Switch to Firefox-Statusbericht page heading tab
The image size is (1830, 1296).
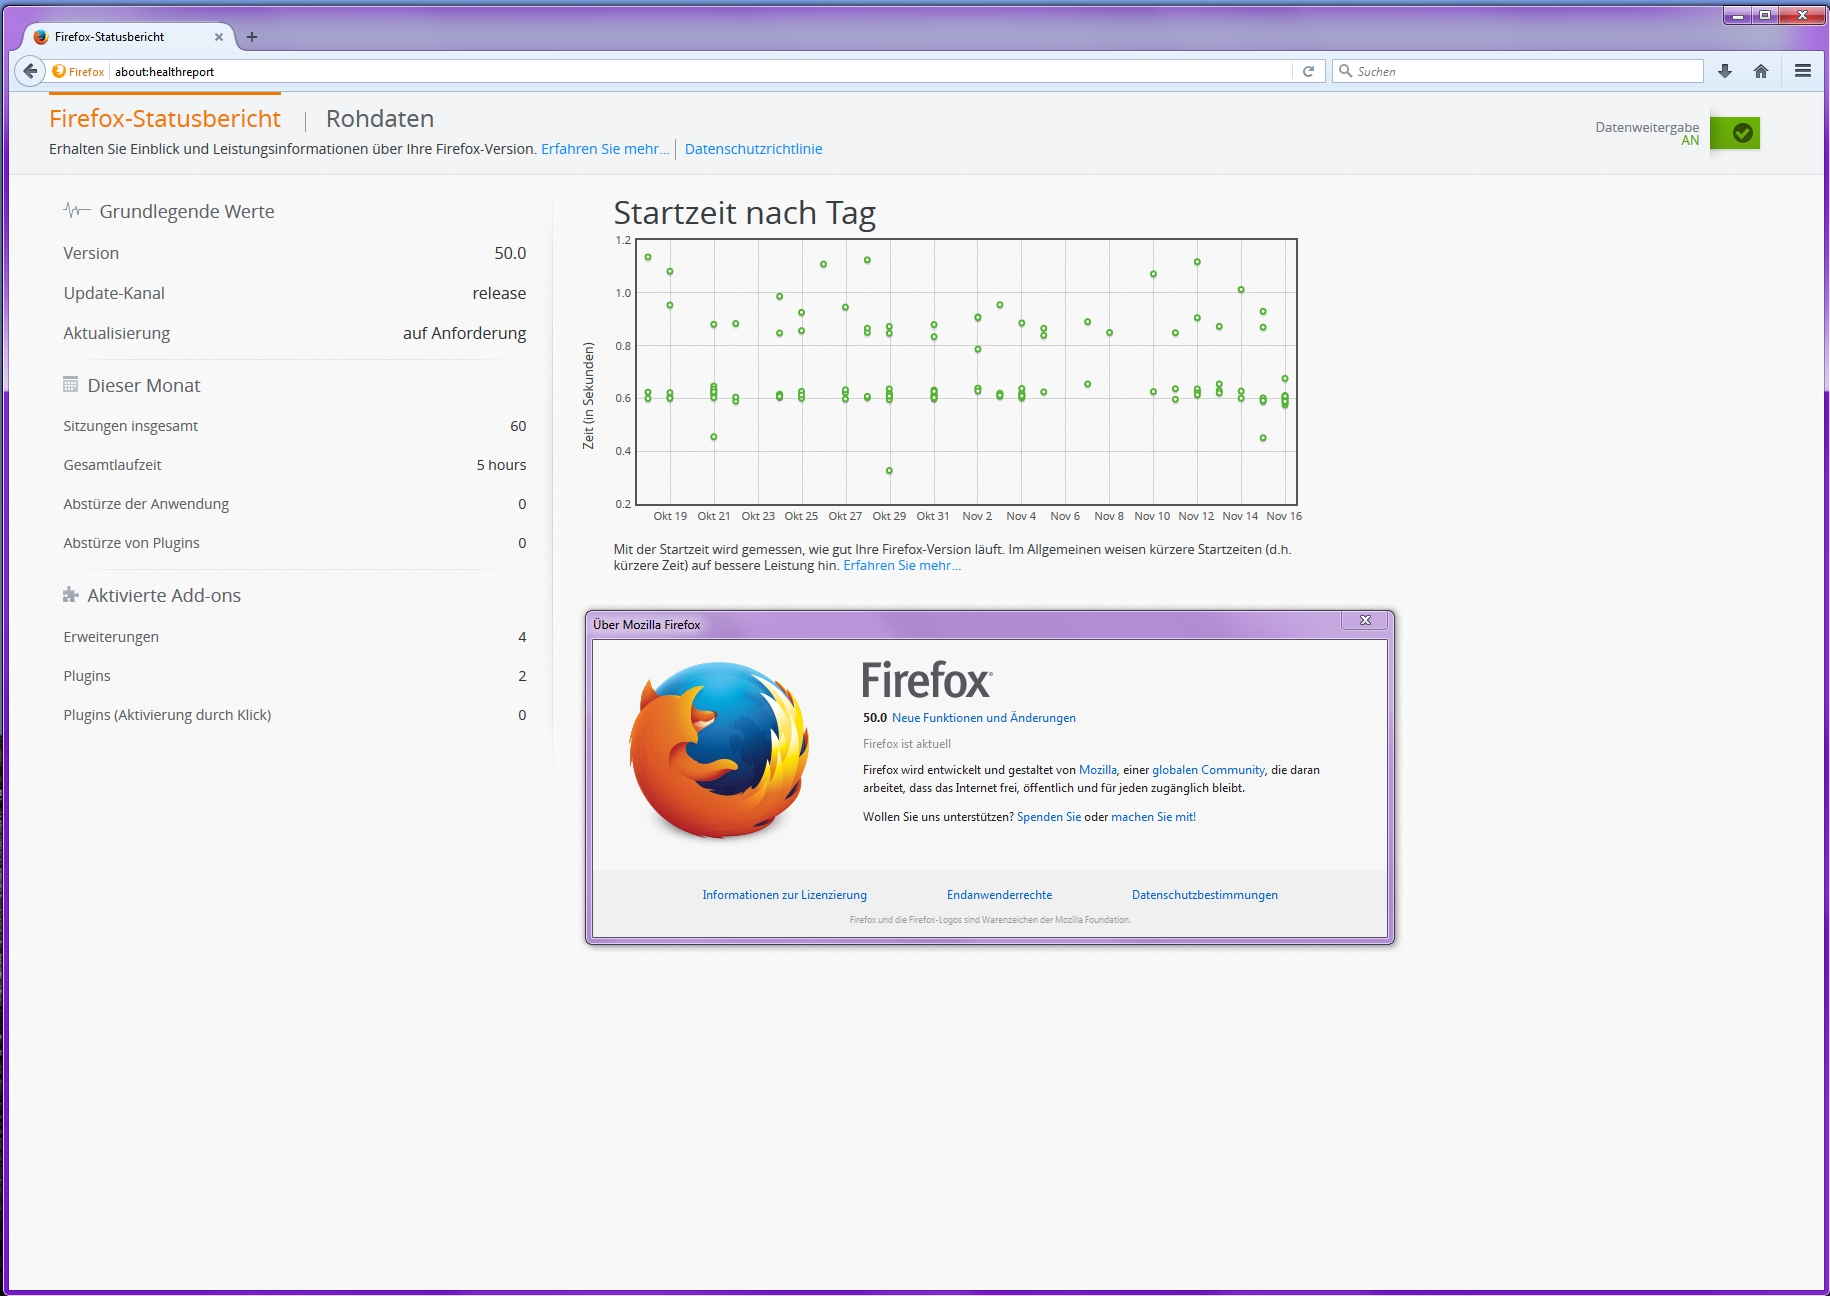165,119
